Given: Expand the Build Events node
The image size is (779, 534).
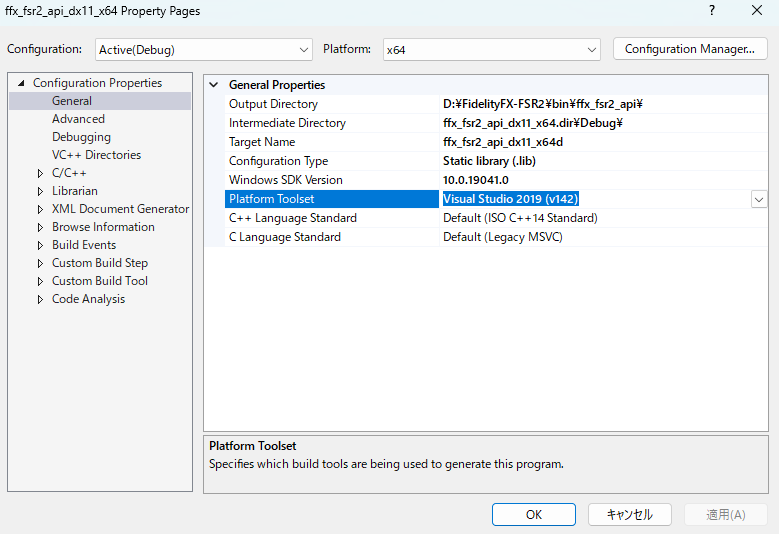Looking at the screenshot, I should coord(40,245).
